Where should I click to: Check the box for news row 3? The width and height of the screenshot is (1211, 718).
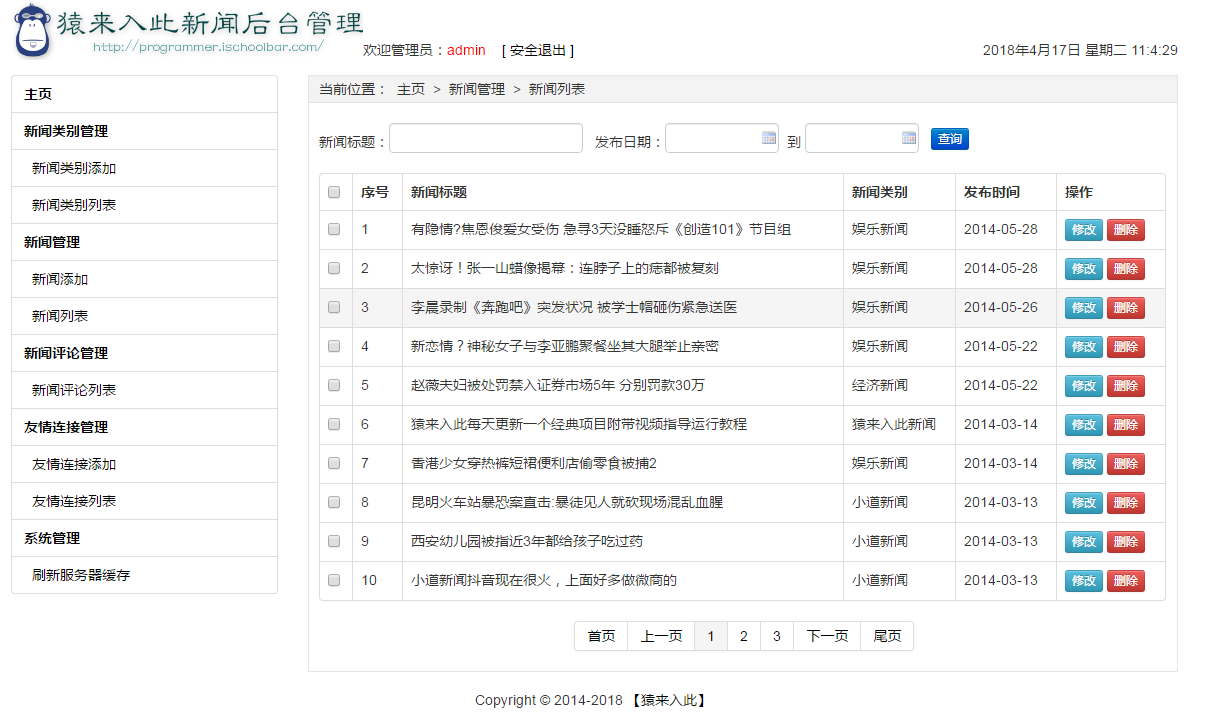click(334, 307)
